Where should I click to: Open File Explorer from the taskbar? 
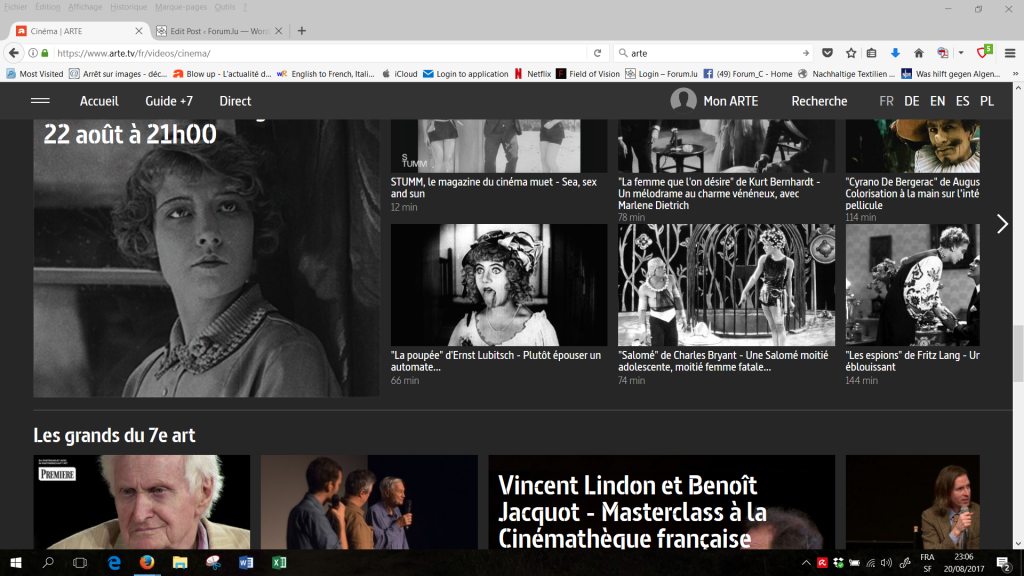click(180, 562)
